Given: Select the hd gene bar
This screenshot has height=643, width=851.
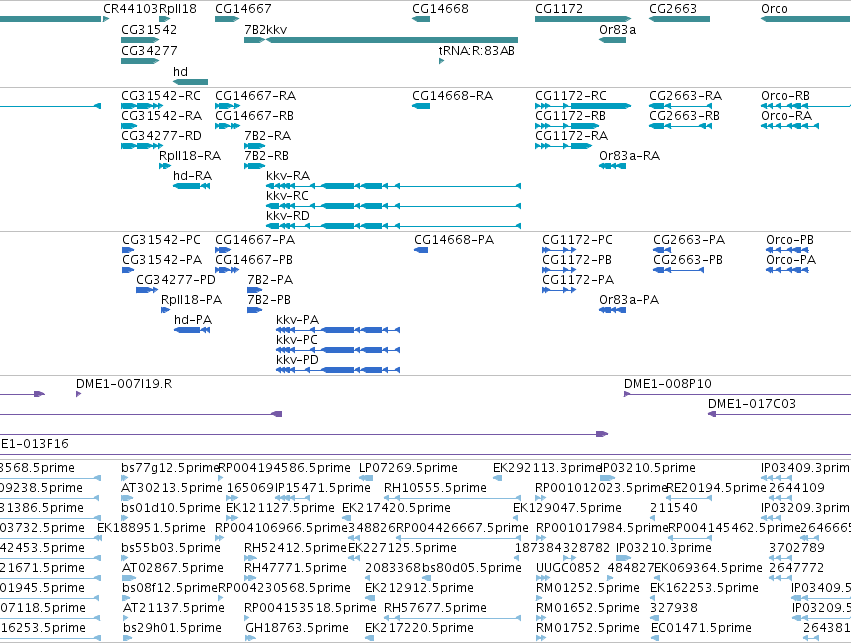Looking at the screenshot, I should tap(190, 82).
